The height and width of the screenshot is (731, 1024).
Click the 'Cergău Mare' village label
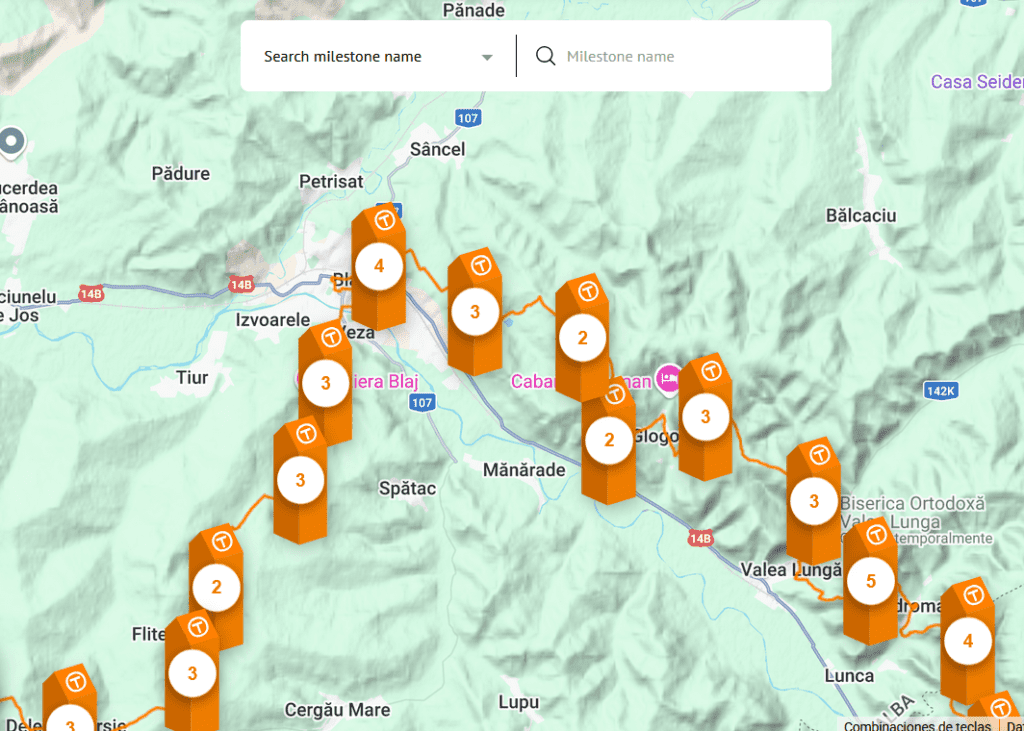[x=338, y=710]
